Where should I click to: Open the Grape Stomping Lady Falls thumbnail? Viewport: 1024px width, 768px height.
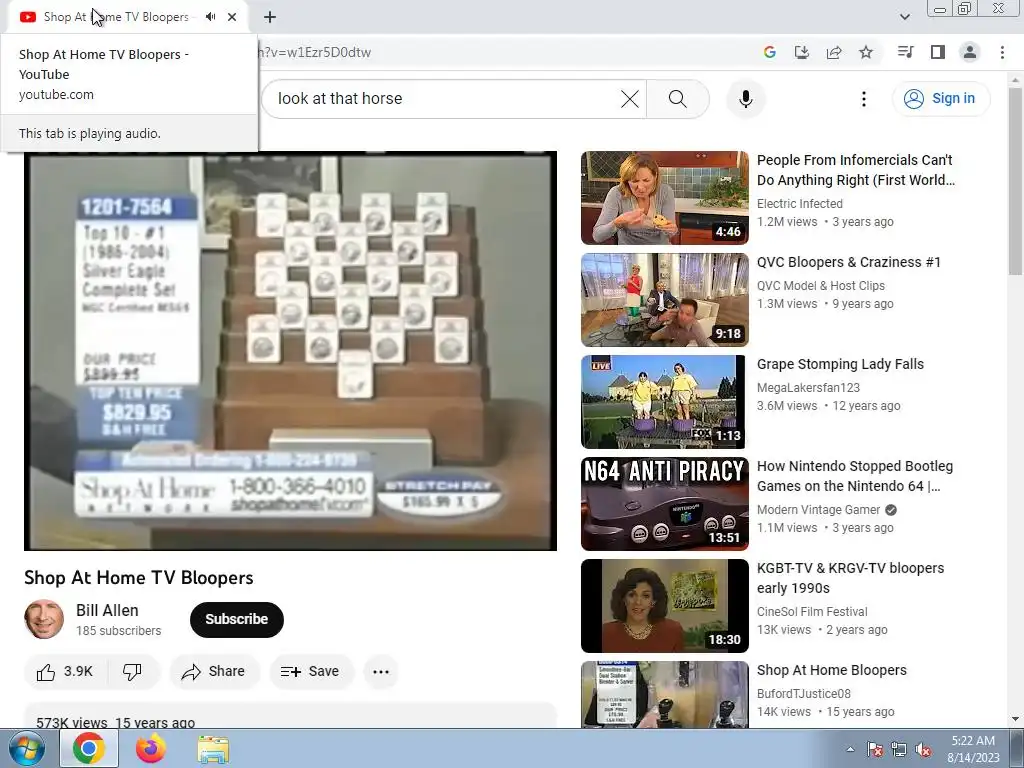tap(664, 402)
